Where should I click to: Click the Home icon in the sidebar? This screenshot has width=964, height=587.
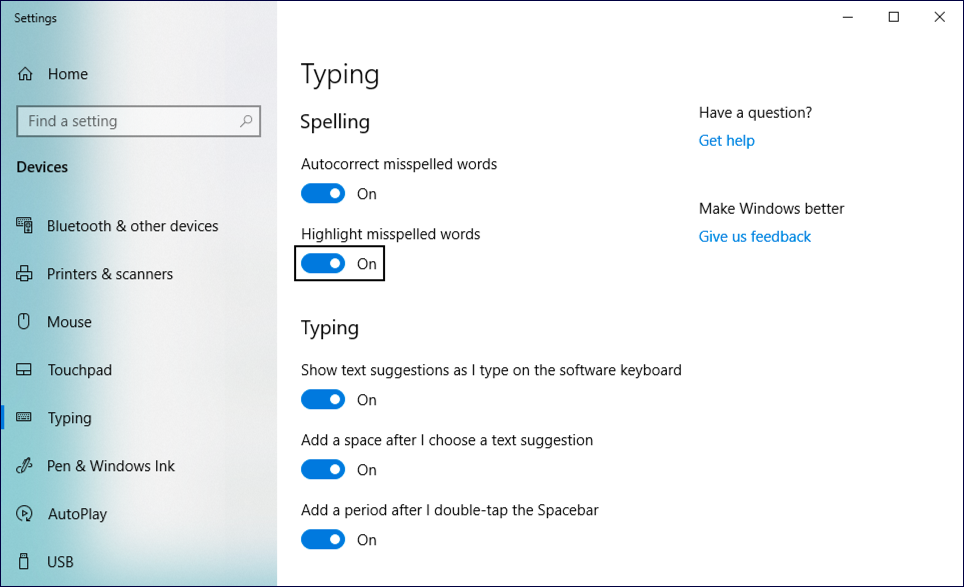pyautogui.click(x=27, y=73)
